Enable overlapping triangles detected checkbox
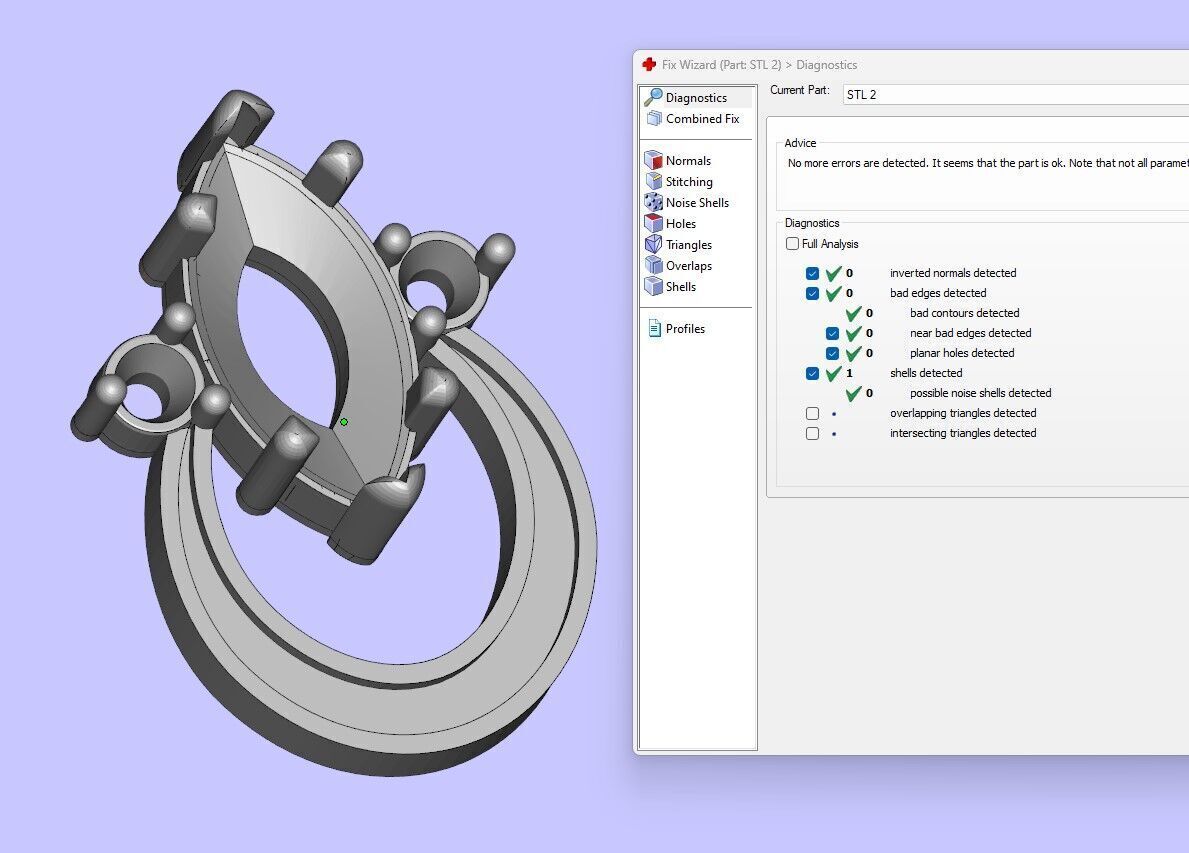 pyautogui.click(x=812, y=413)
